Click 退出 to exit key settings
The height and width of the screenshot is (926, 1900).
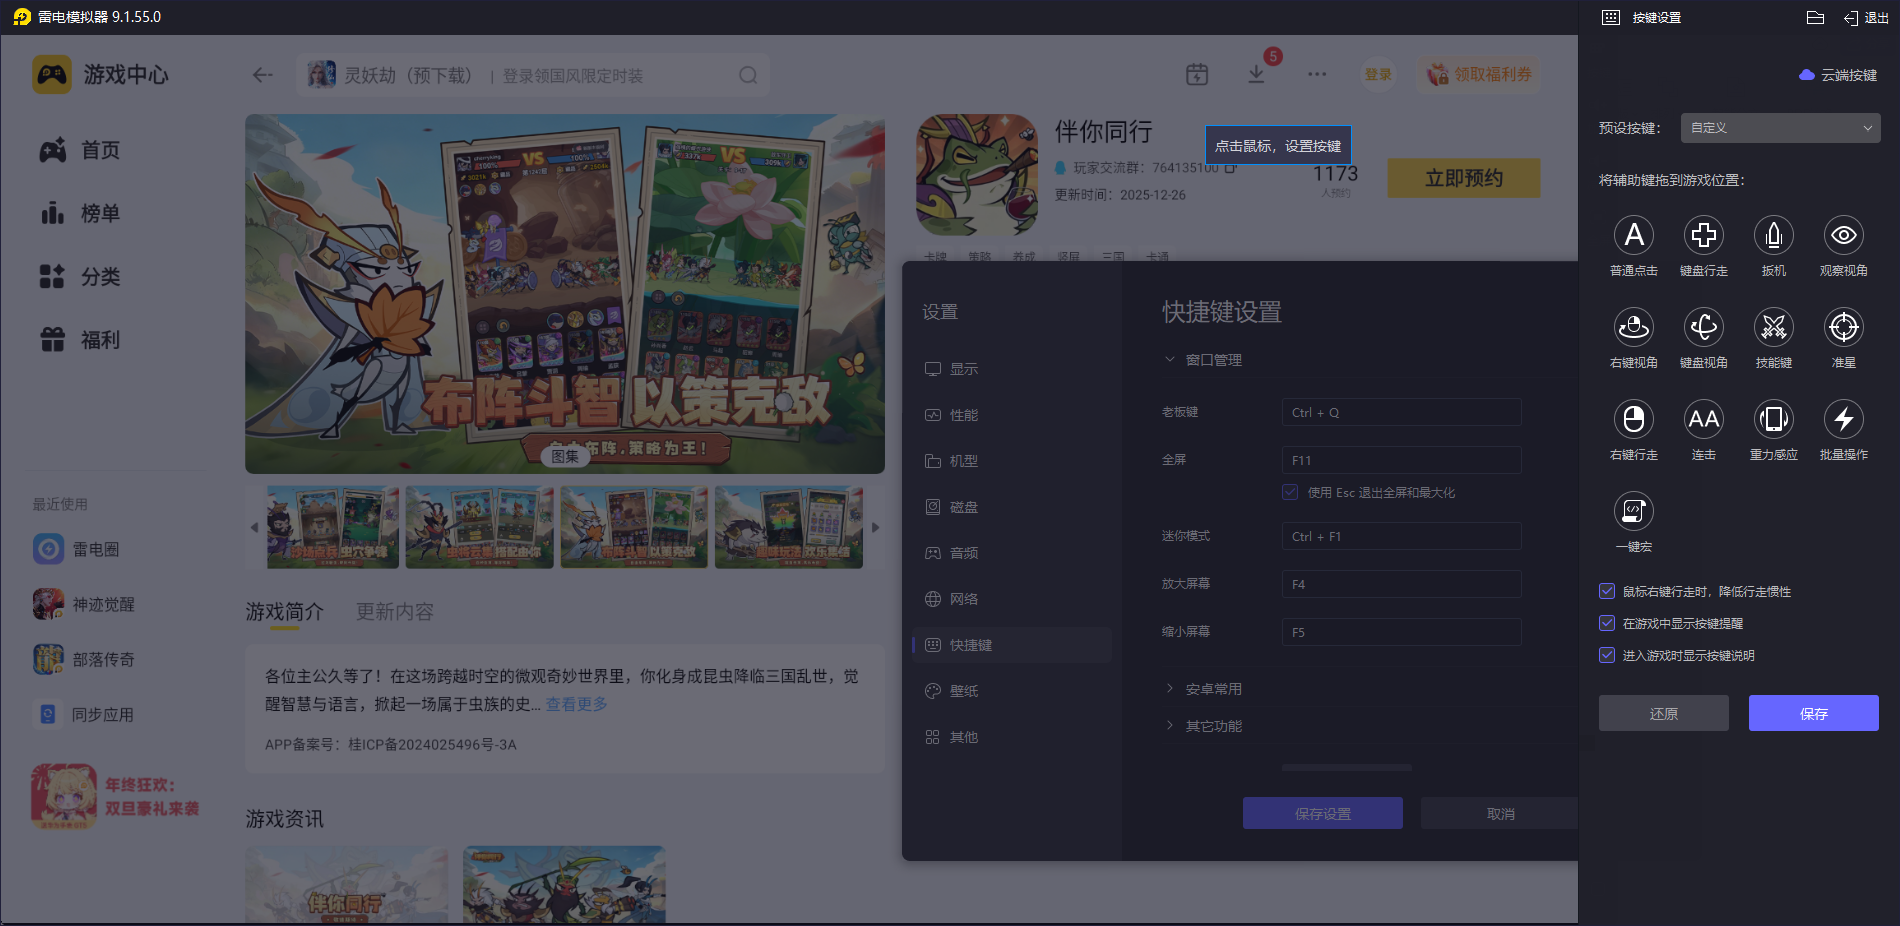pyautogui.click(x=1866, y=18)
